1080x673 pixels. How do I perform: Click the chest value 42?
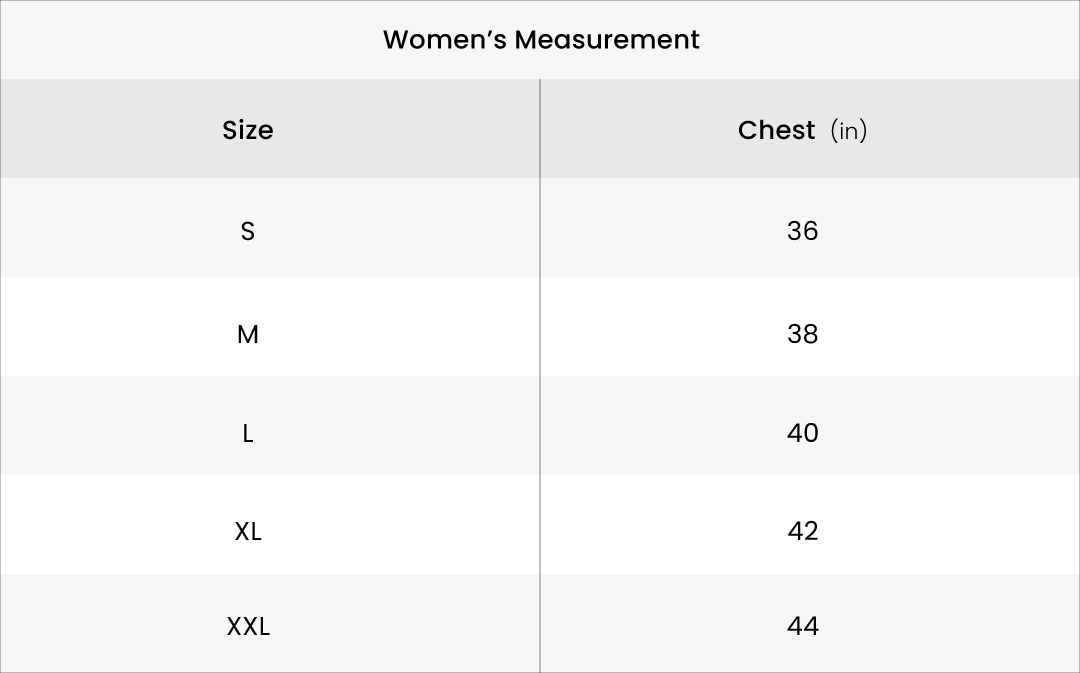(x=802, y=532)
